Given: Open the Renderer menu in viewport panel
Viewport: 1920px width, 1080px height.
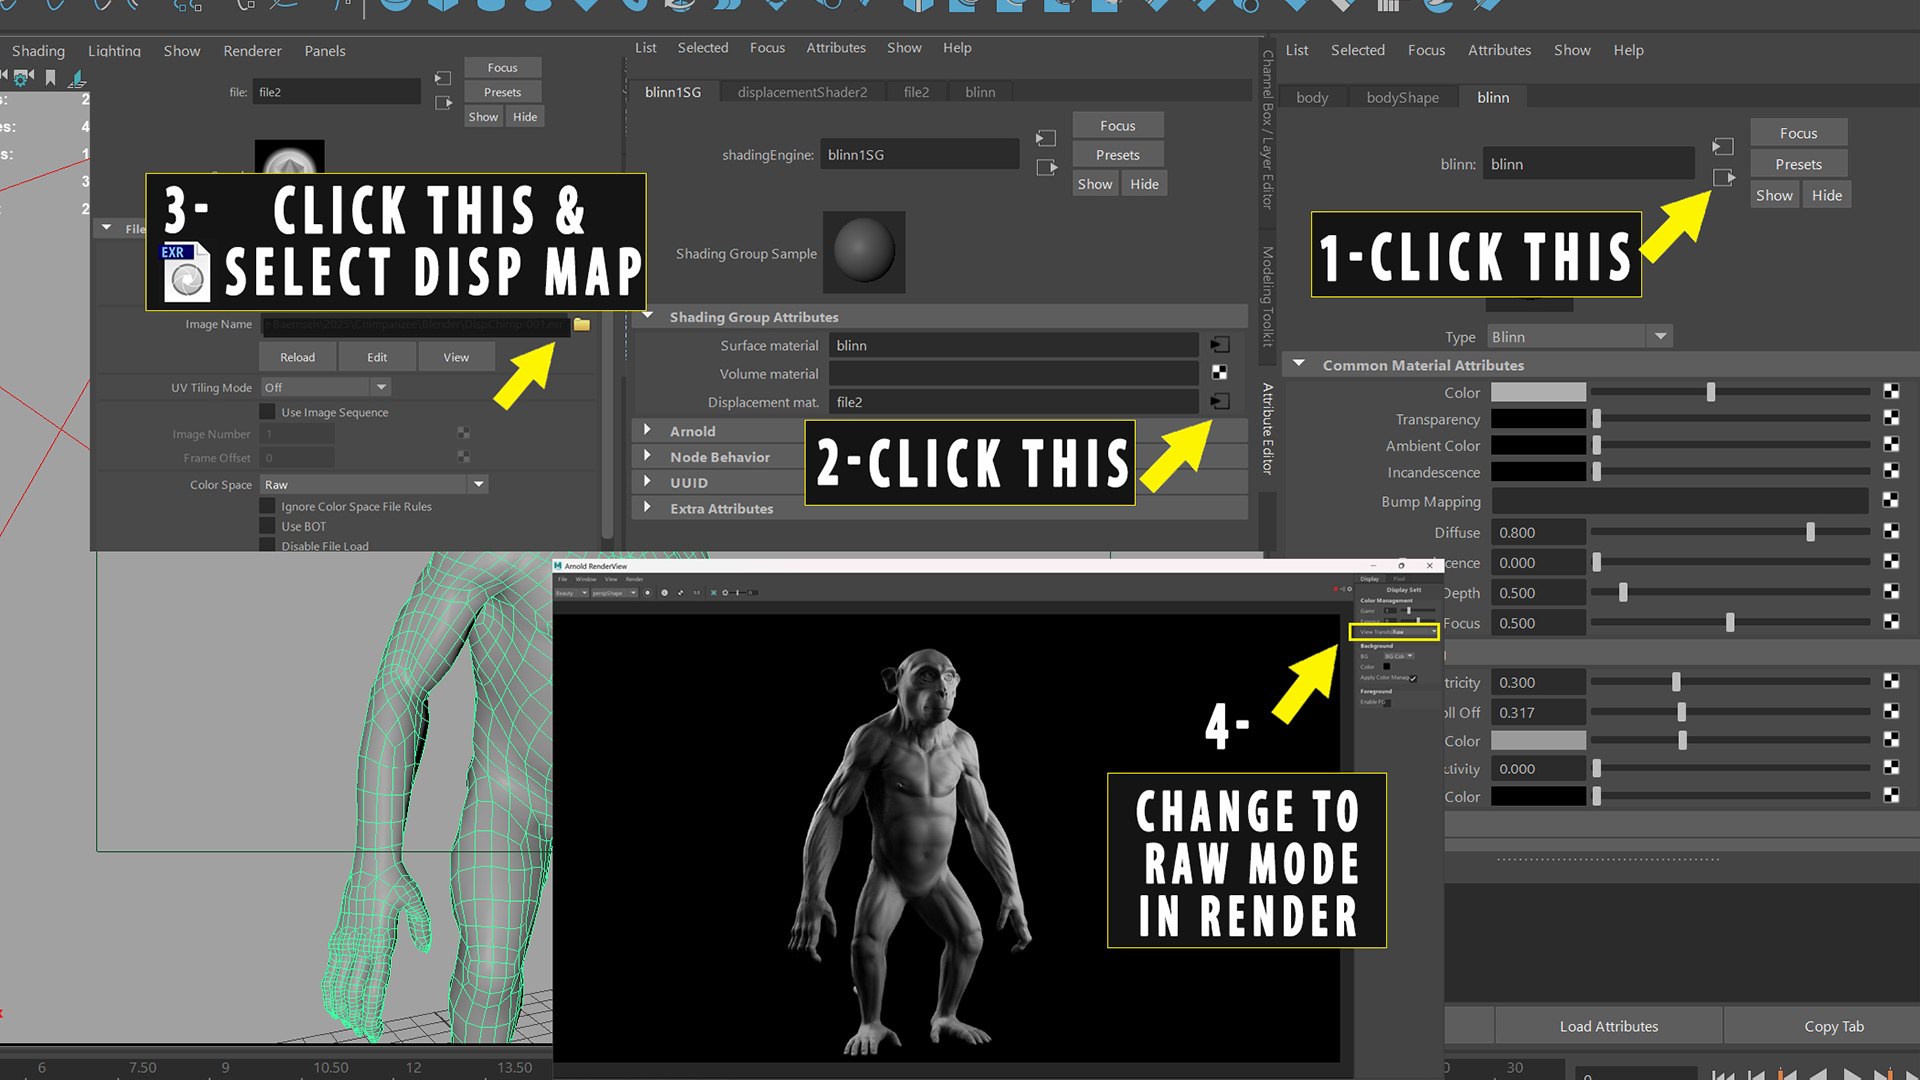Looking at the screenshot, I should pyautogui.click(x=252, y=51).
